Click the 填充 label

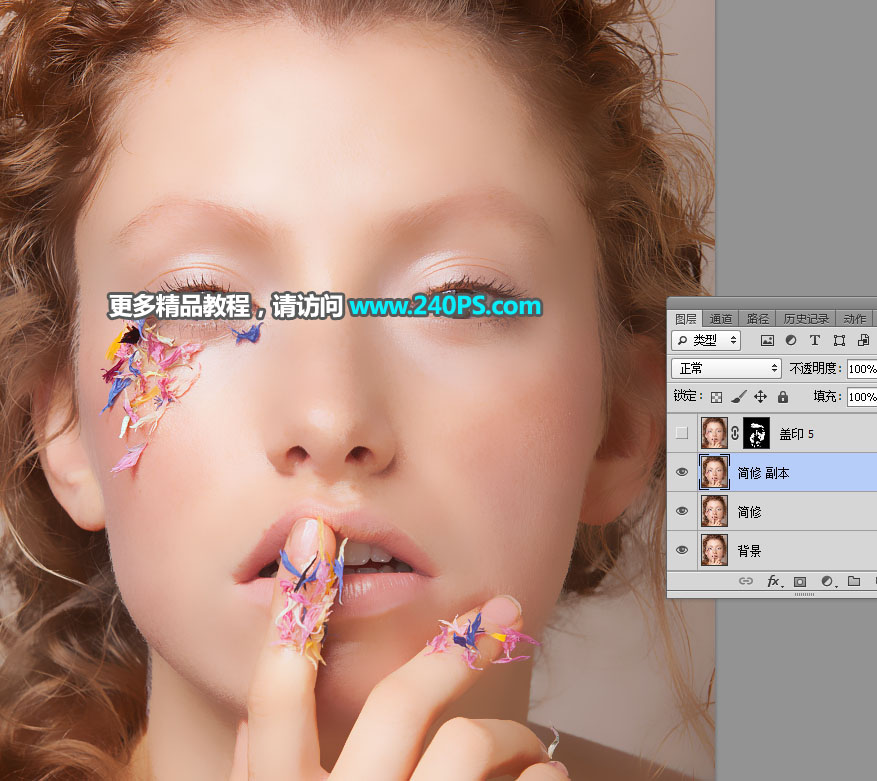[x=827, y=396]
